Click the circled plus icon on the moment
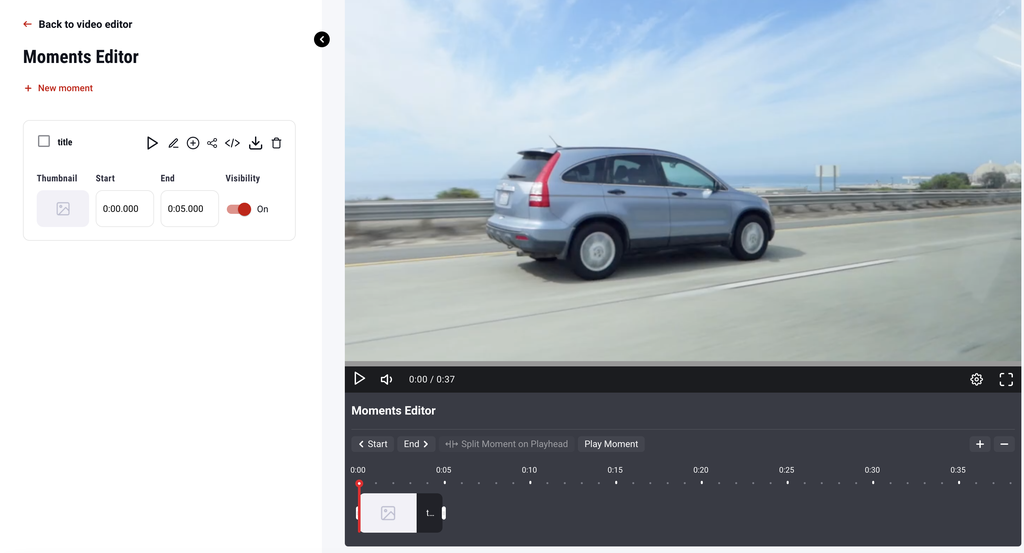Image resolution: width=1024 pixels, height=553 pixels. [193, 143]
